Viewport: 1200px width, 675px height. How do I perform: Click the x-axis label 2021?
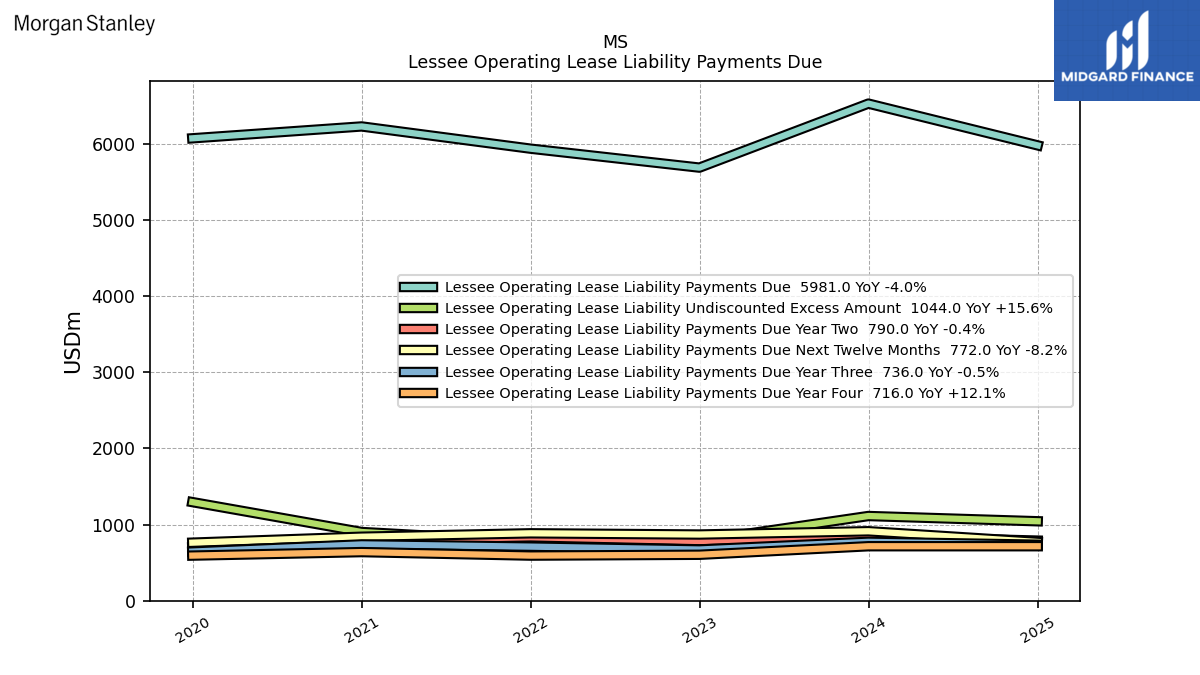[x=361, y=629]
